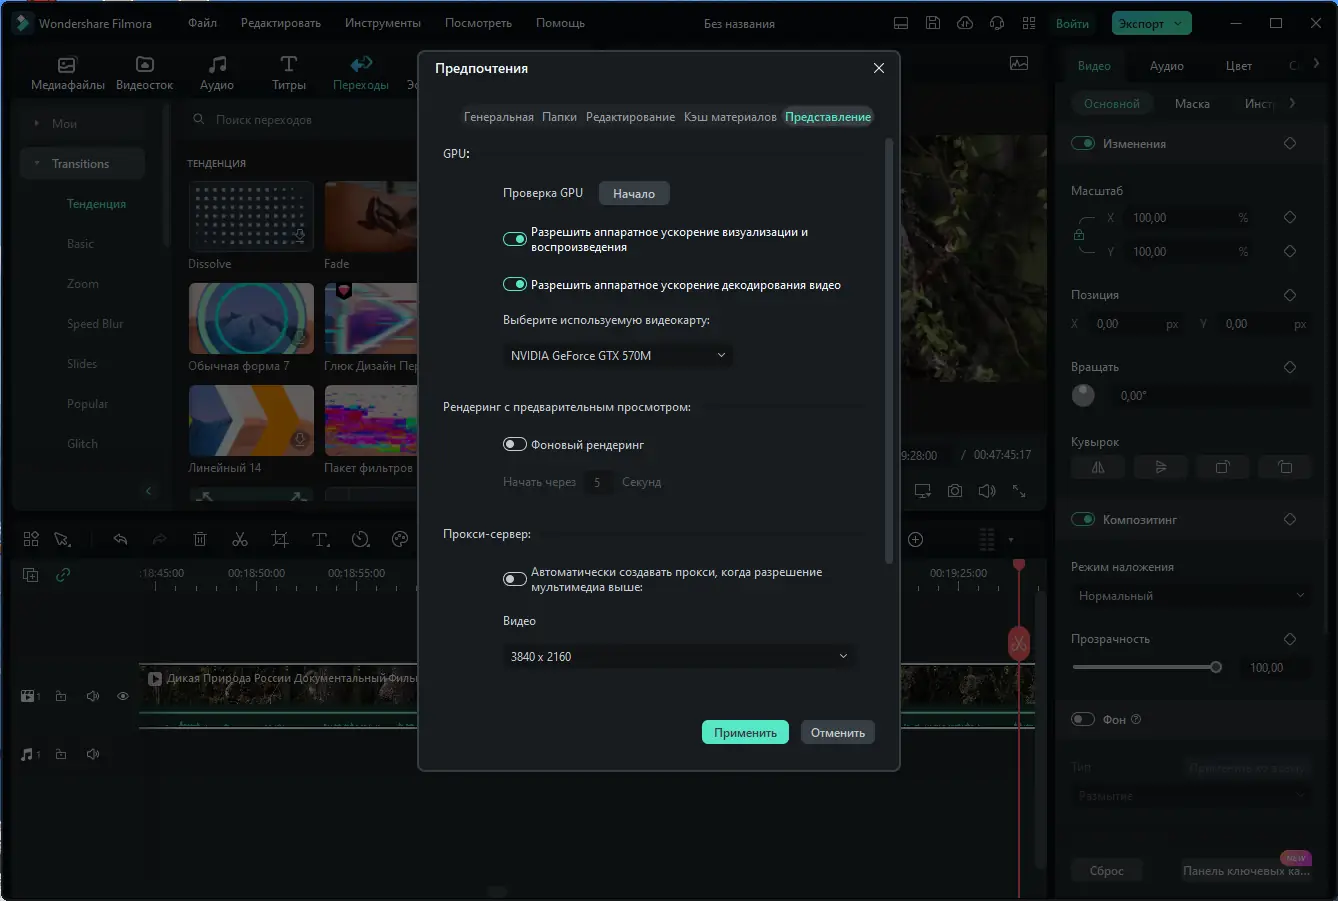Click the headset support icon
Screen dimensions: 1338x901
(997, 23)
